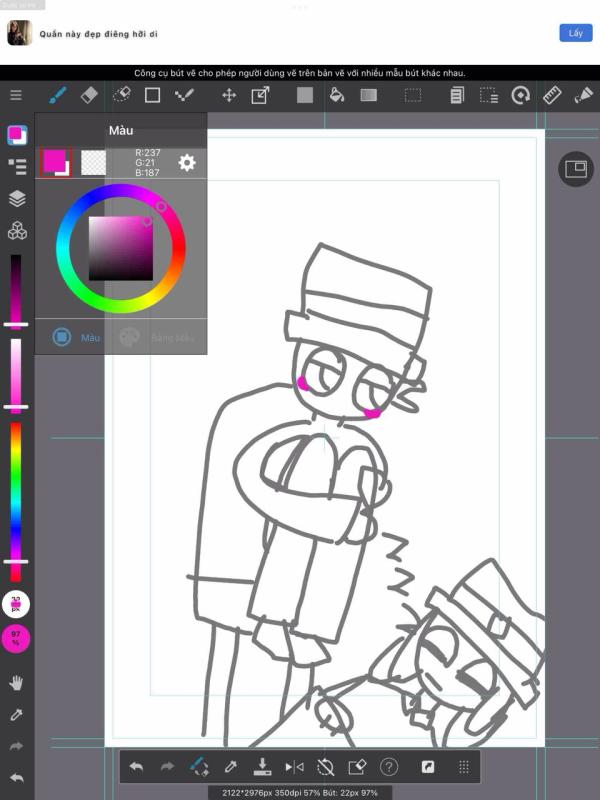Adjust the brightness vertical slider
This screenshot has width=600, height=800.
(x=16, y=291)
